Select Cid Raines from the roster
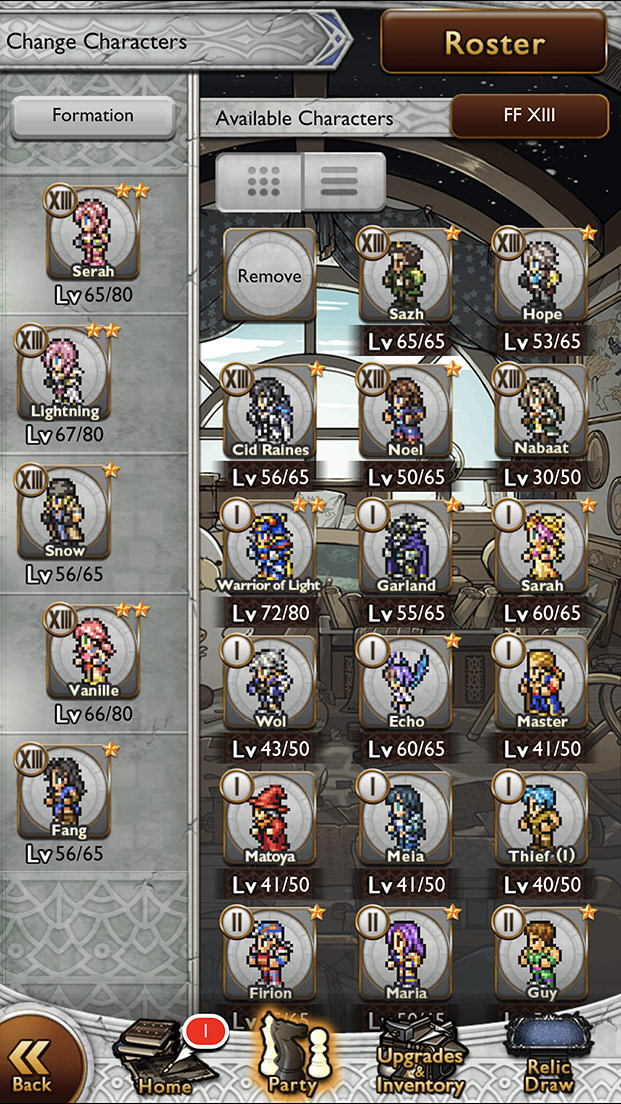The height and width of the screenshot is (1104, 621). [270, 411]
